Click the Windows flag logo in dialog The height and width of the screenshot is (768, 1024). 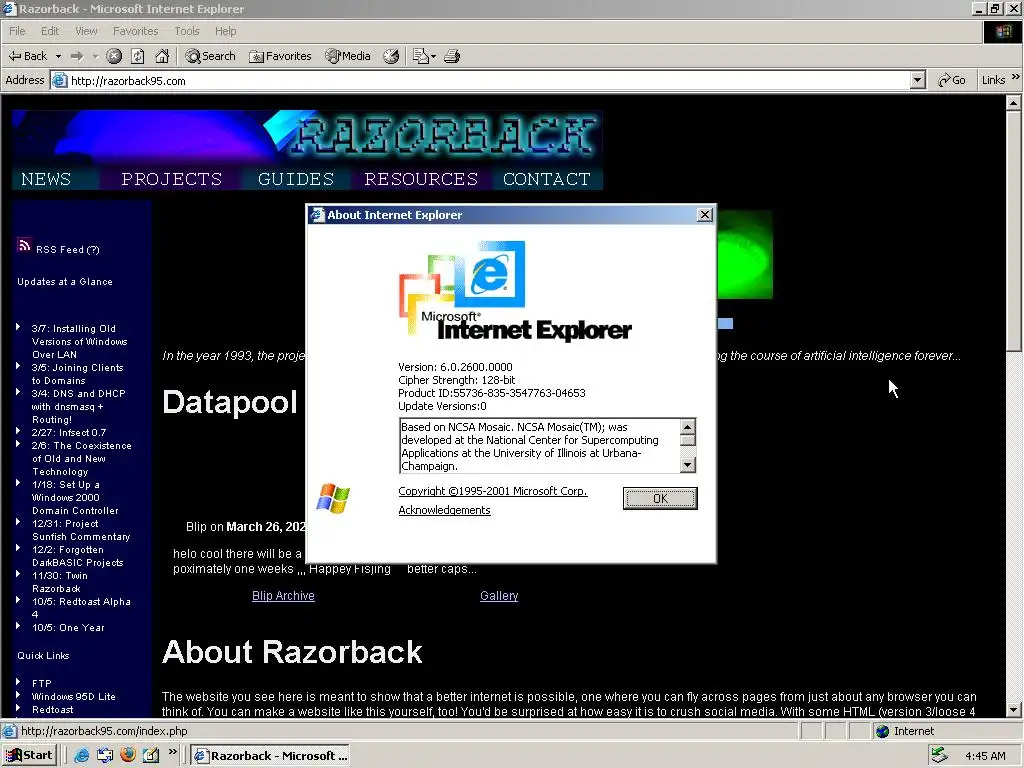[x=333, y=498]
